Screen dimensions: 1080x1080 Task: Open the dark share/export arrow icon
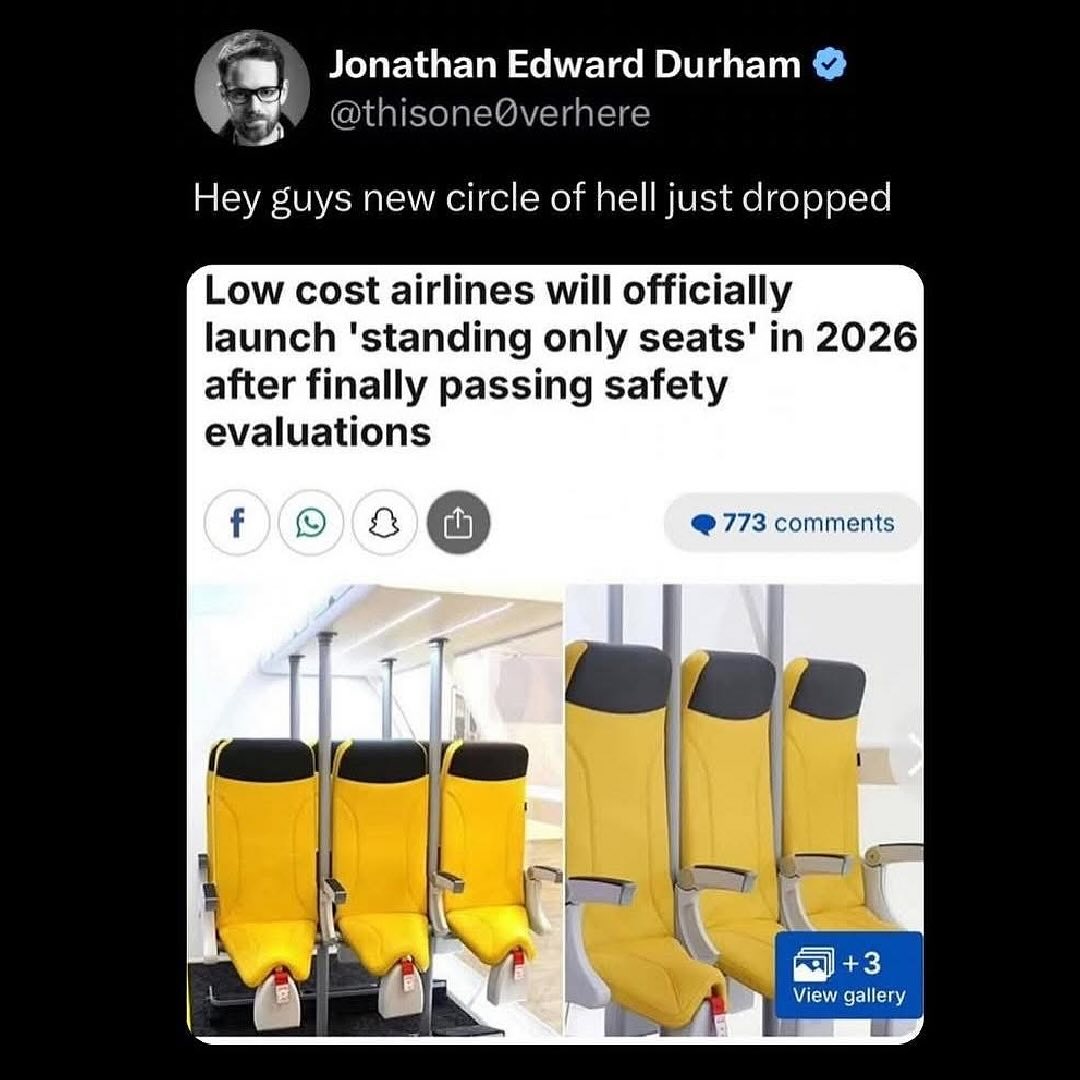pos(459,523)
